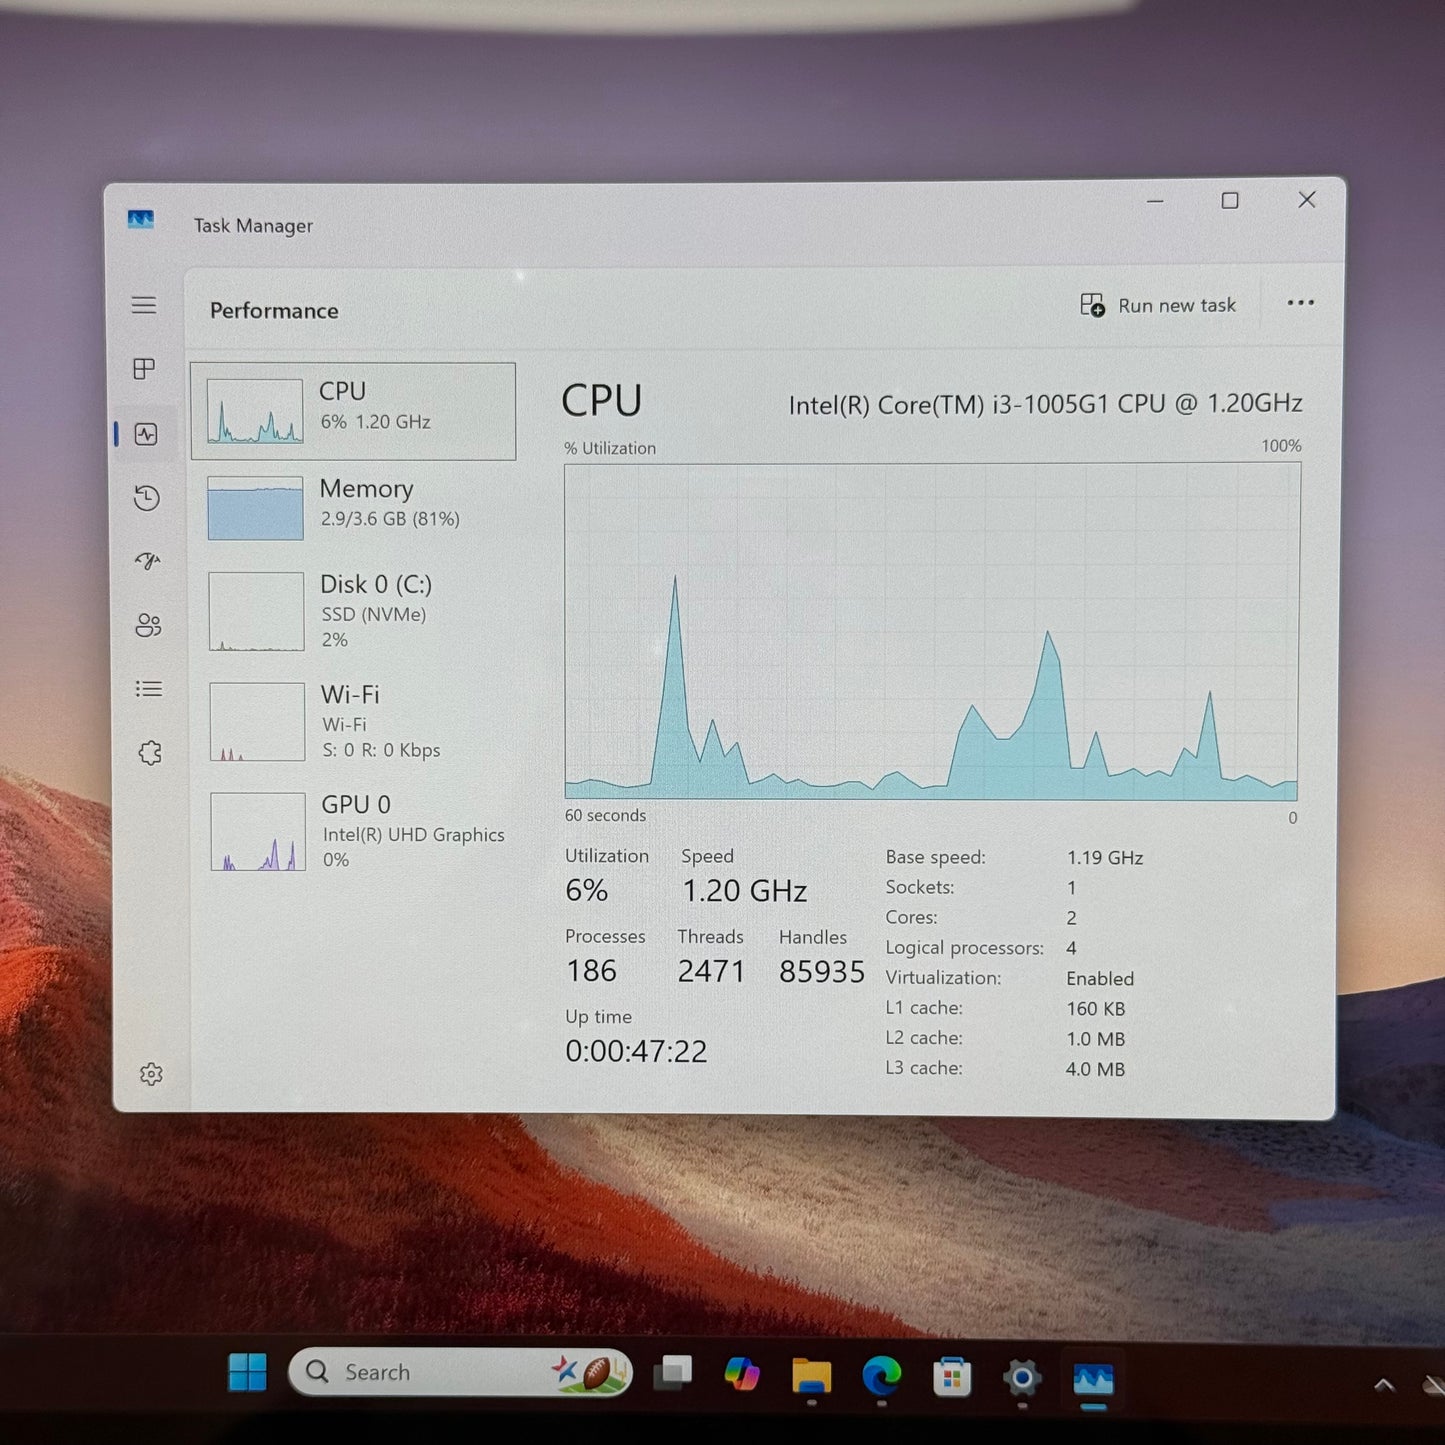Close the Task Manager window
The image size is (1445, 1445).
point(1307,200)
